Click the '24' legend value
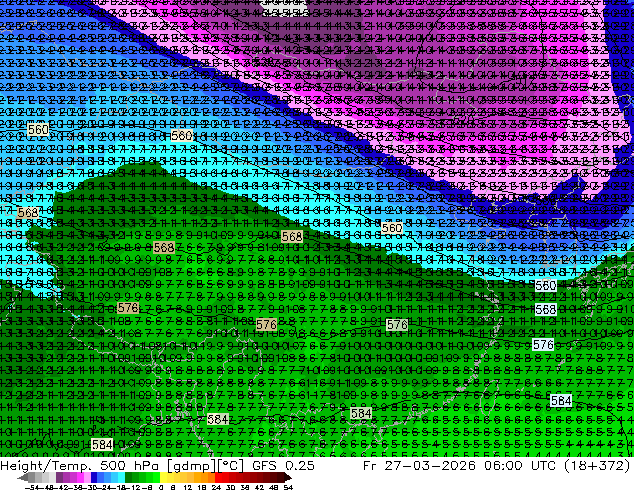This screenshot has width=634, height=490. 216,487
